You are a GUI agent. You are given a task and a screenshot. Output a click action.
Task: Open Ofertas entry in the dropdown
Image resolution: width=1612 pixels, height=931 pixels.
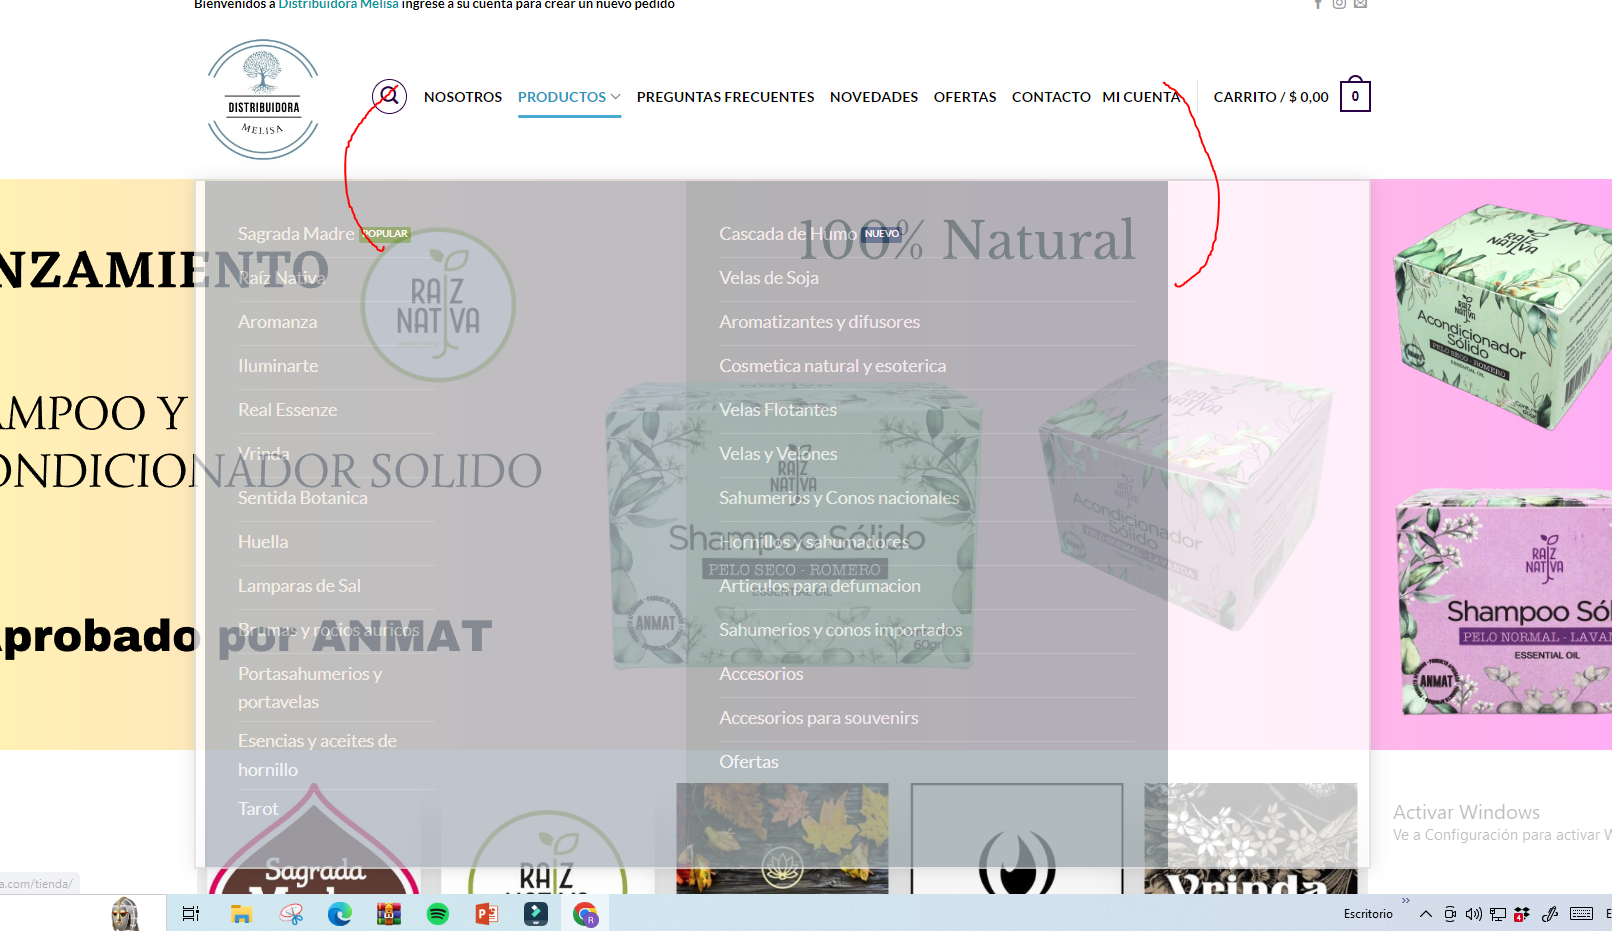click(748, 762)
